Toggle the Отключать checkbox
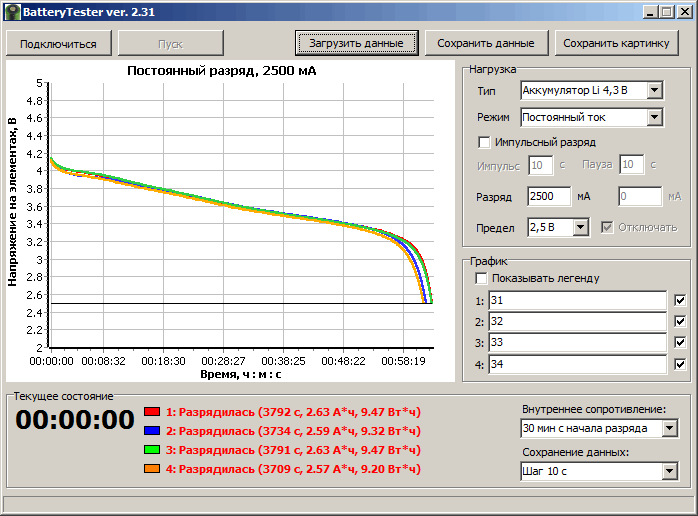The width and height of the screenshot is (698, 516). [x=606, y=228]
